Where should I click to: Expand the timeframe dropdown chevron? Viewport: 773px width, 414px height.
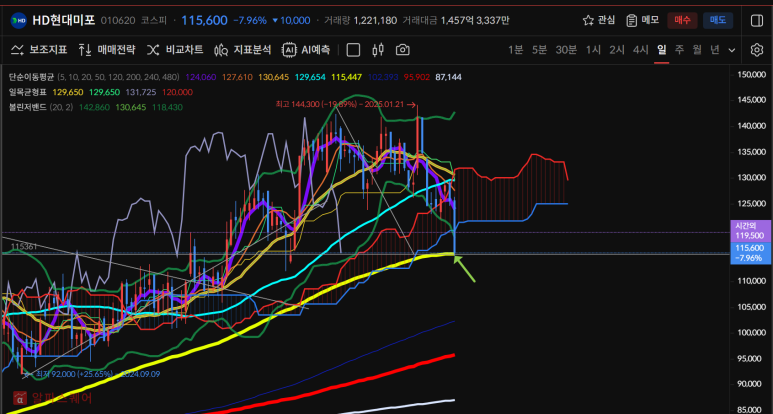[732, 50]
